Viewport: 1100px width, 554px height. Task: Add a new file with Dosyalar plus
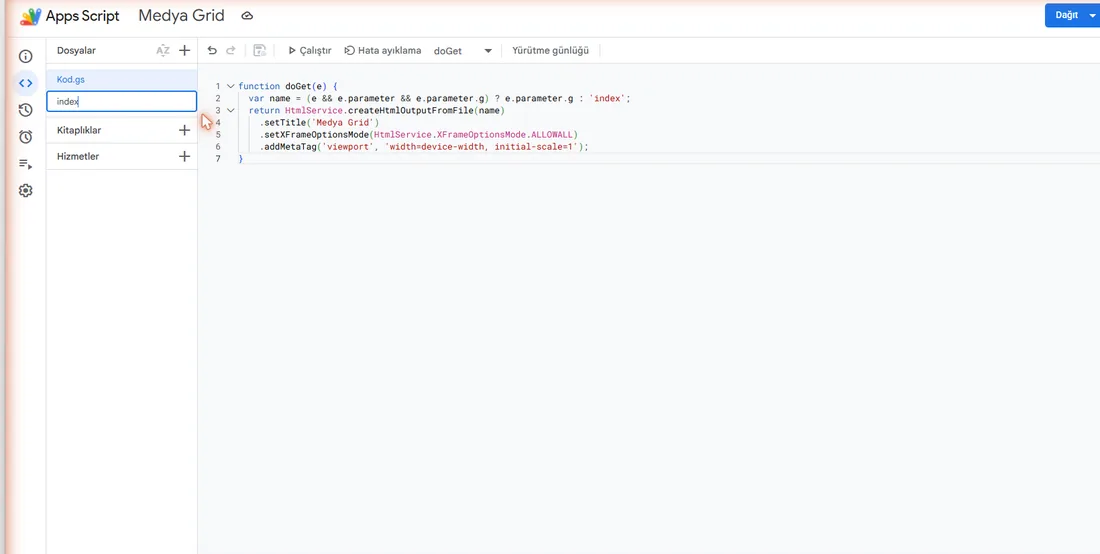point(185,50)
